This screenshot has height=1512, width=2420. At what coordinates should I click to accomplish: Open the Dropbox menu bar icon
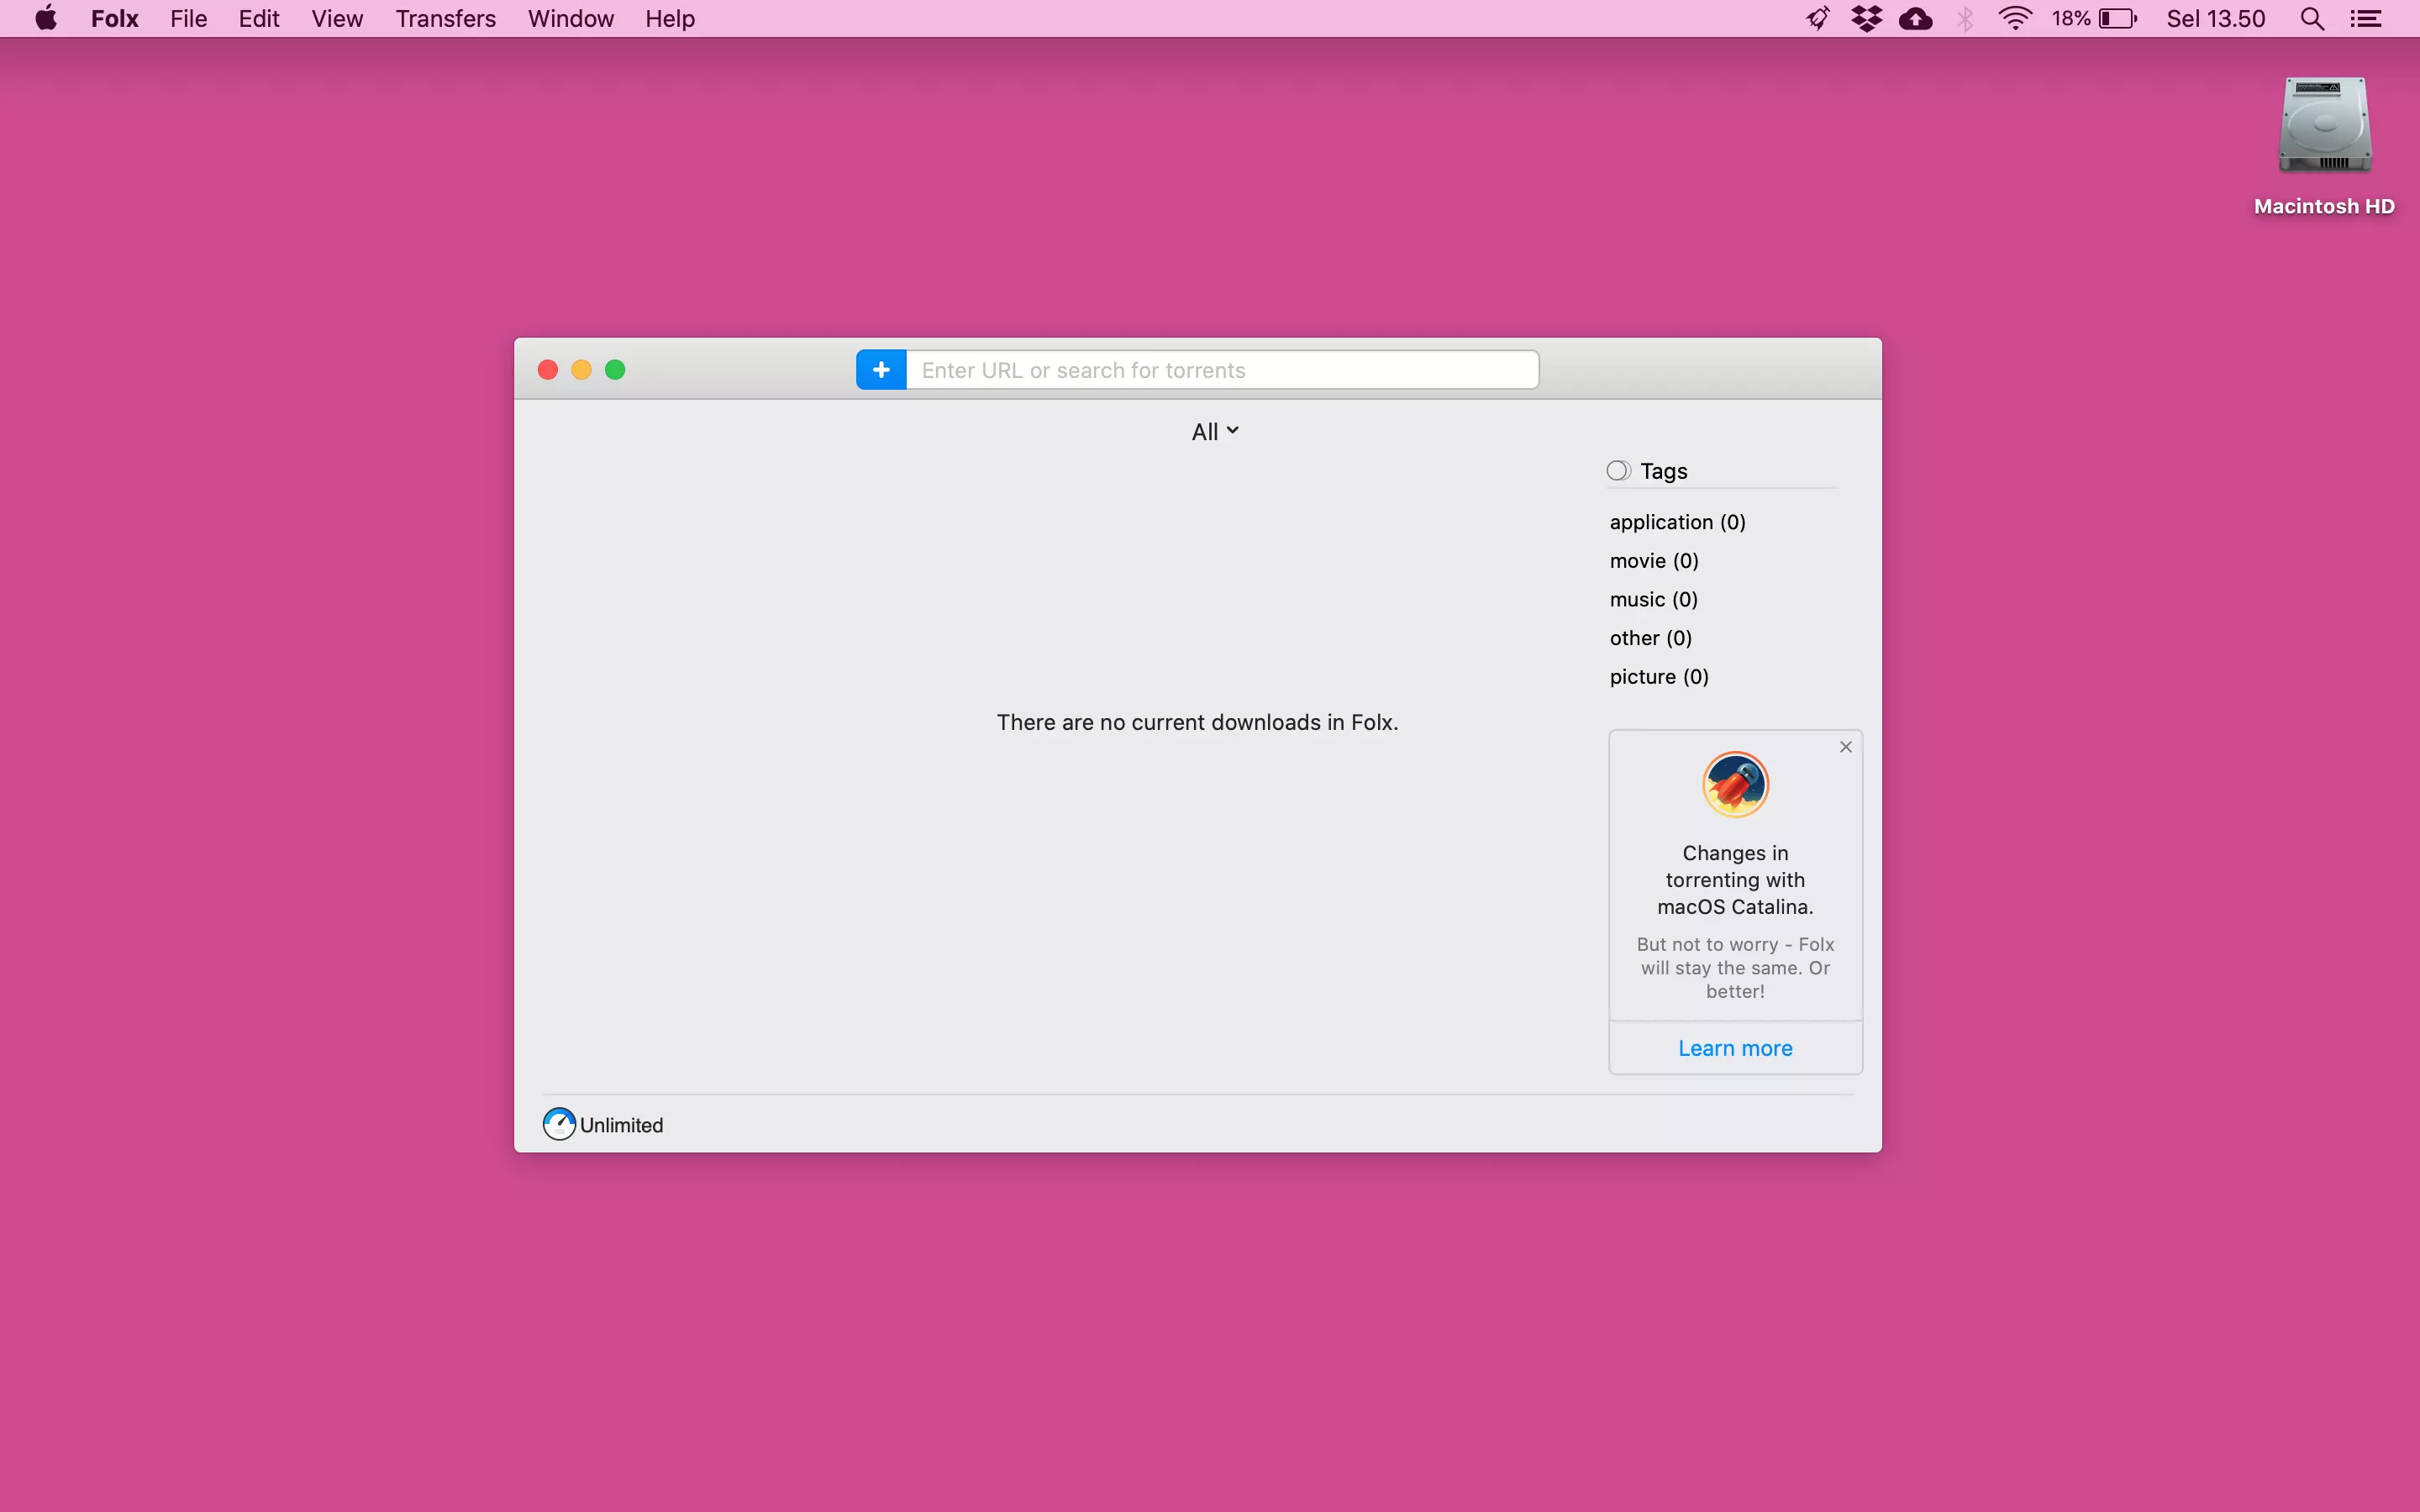click(1866, 19)
